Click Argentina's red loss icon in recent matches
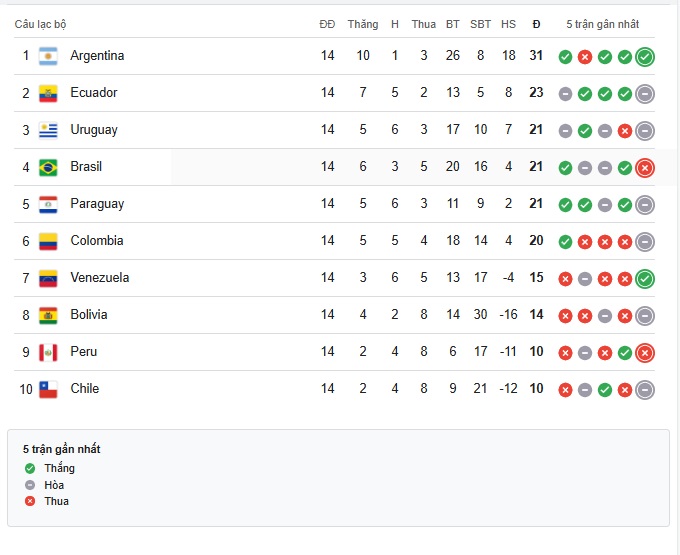Screen dimensions: 680x555 585,57
